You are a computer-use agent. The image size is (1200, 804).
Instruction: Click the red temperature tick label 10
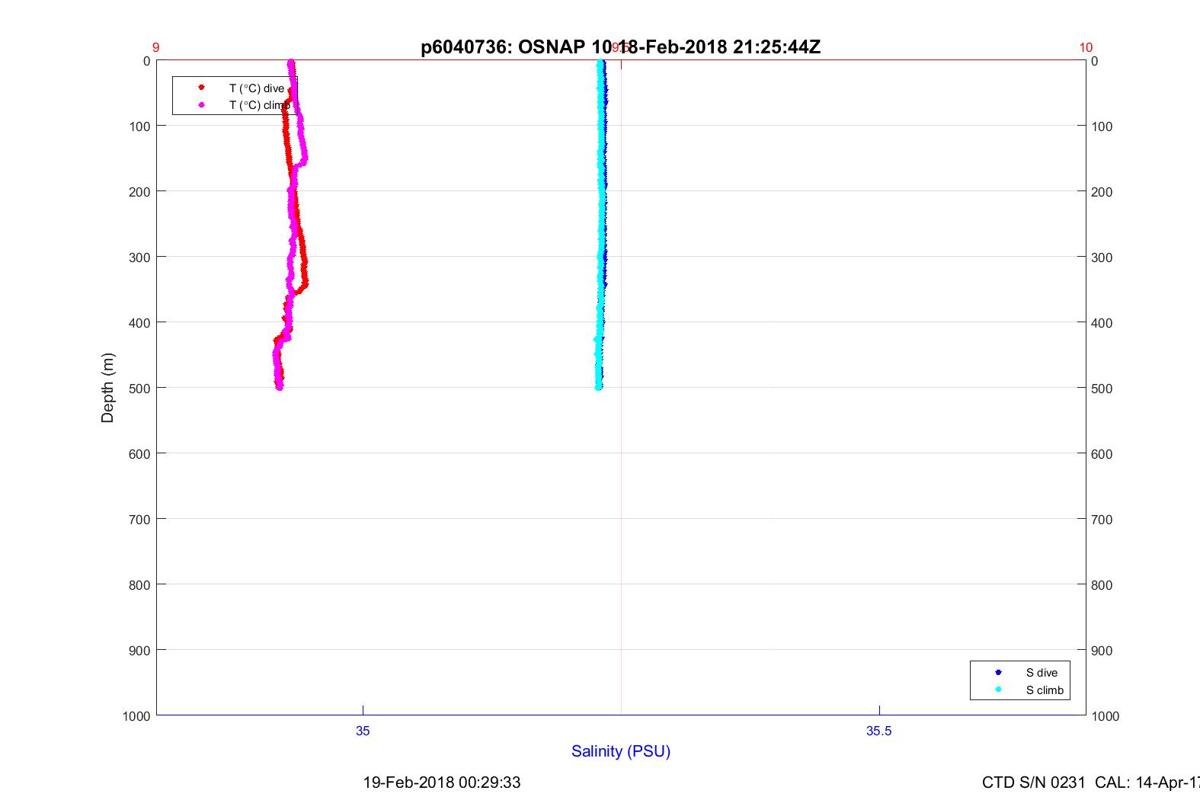tap(1086, 47)
